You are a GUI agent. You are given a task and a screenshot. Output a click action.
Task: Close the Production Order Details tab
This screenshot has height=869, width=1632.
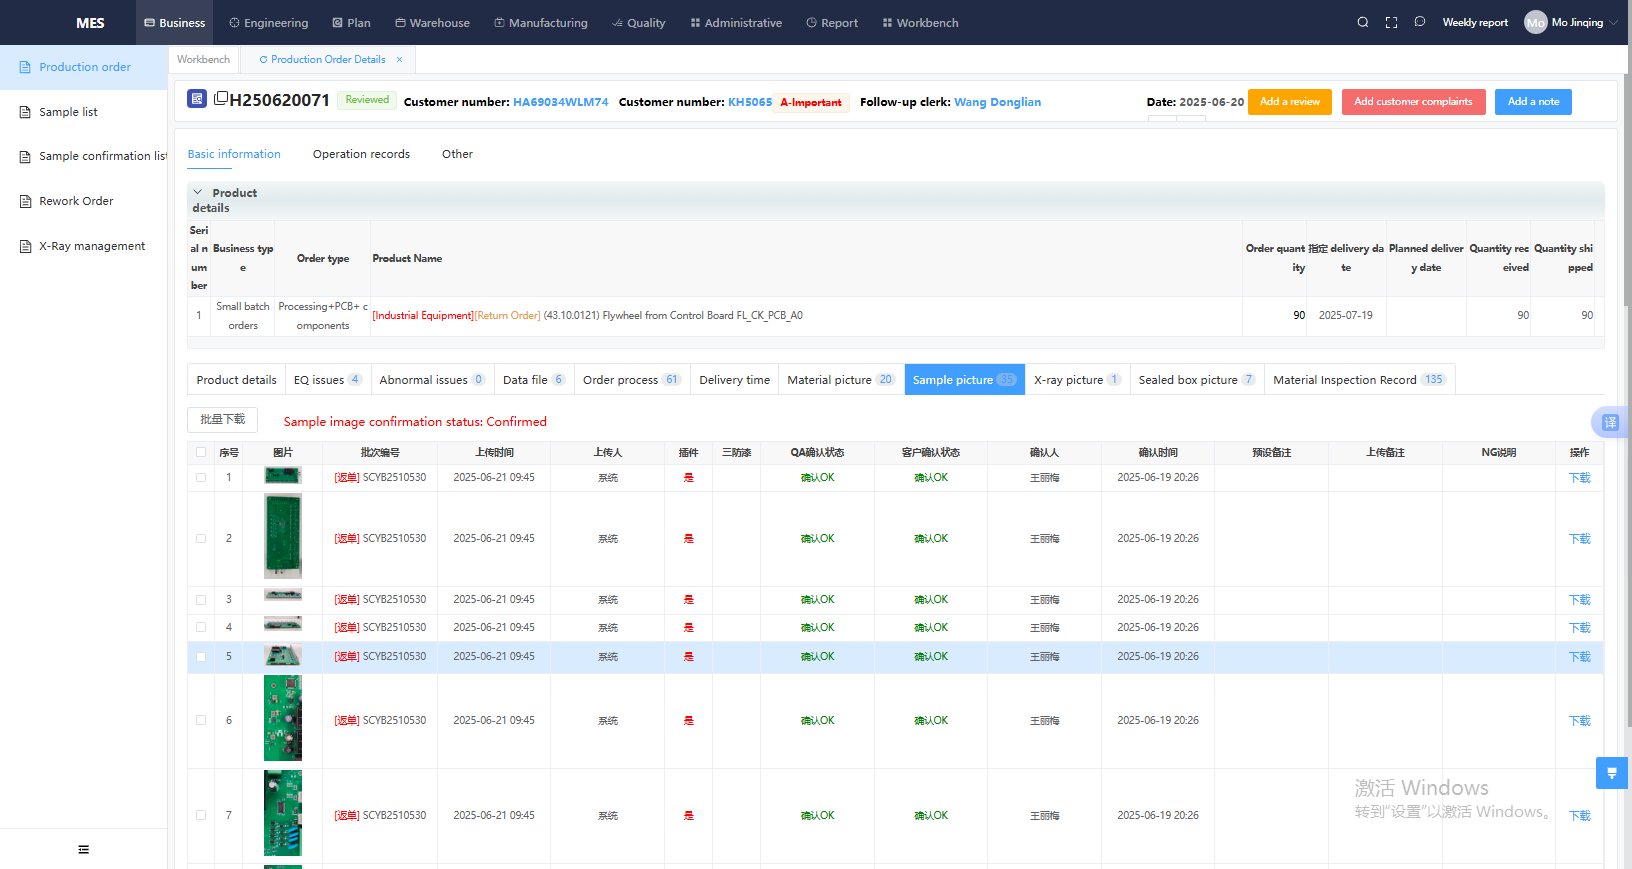pos(399,60)
